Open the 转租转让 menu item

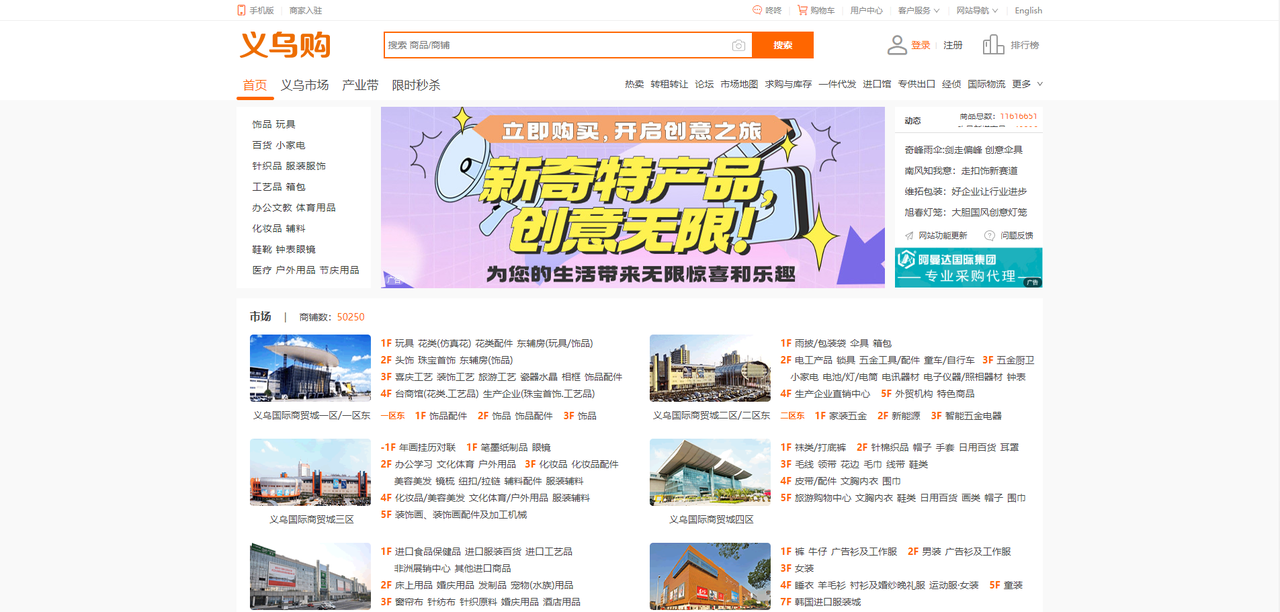click(x=669, y=84)
